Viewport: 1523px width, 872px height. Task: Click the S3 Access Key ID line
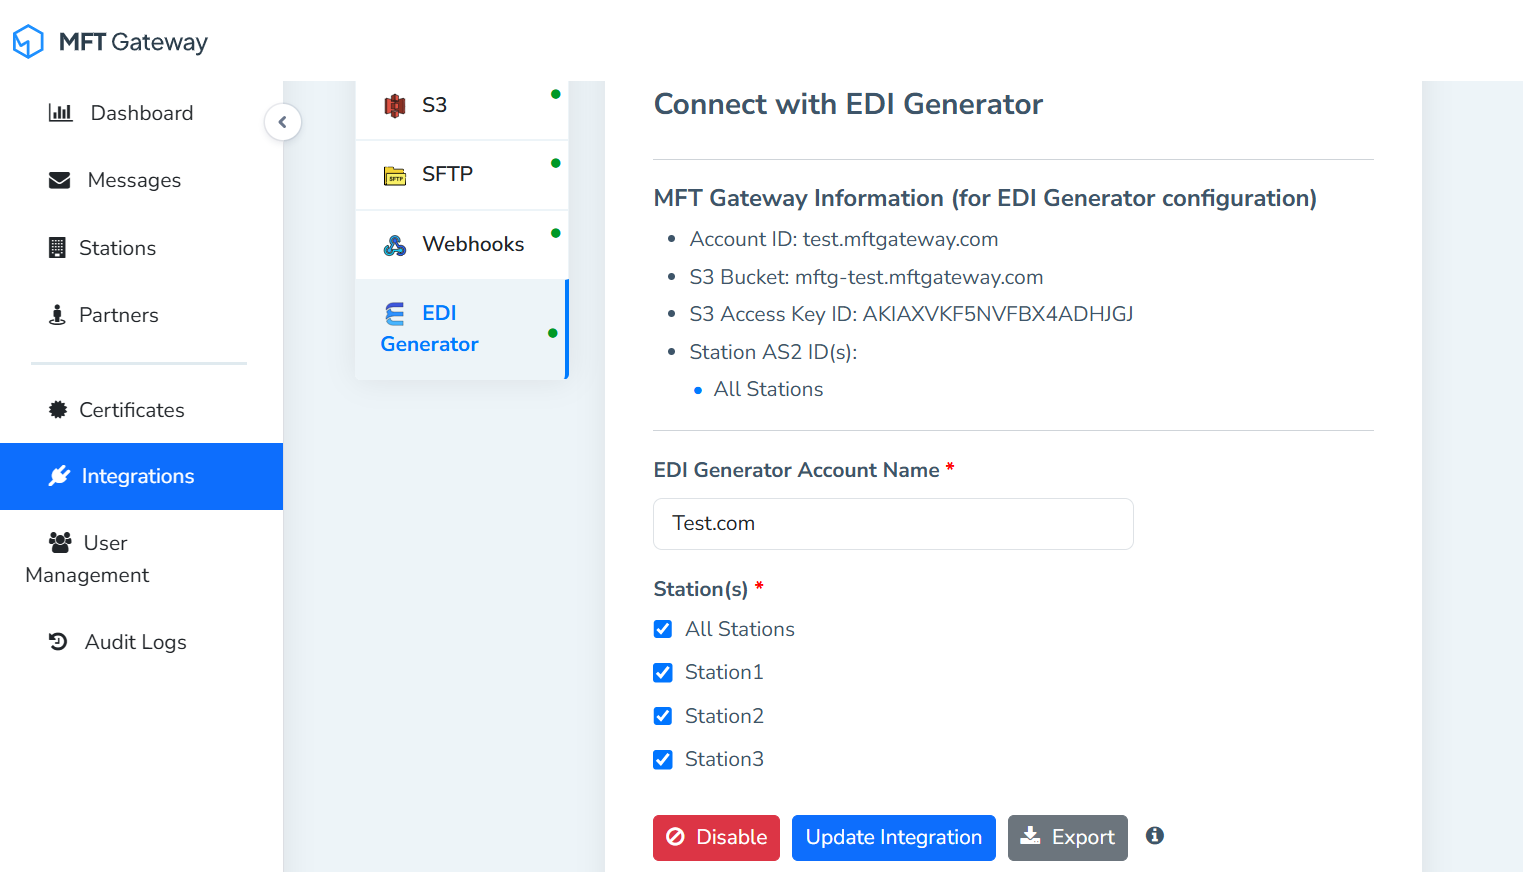pyautogui.click(x=911, y=314)
